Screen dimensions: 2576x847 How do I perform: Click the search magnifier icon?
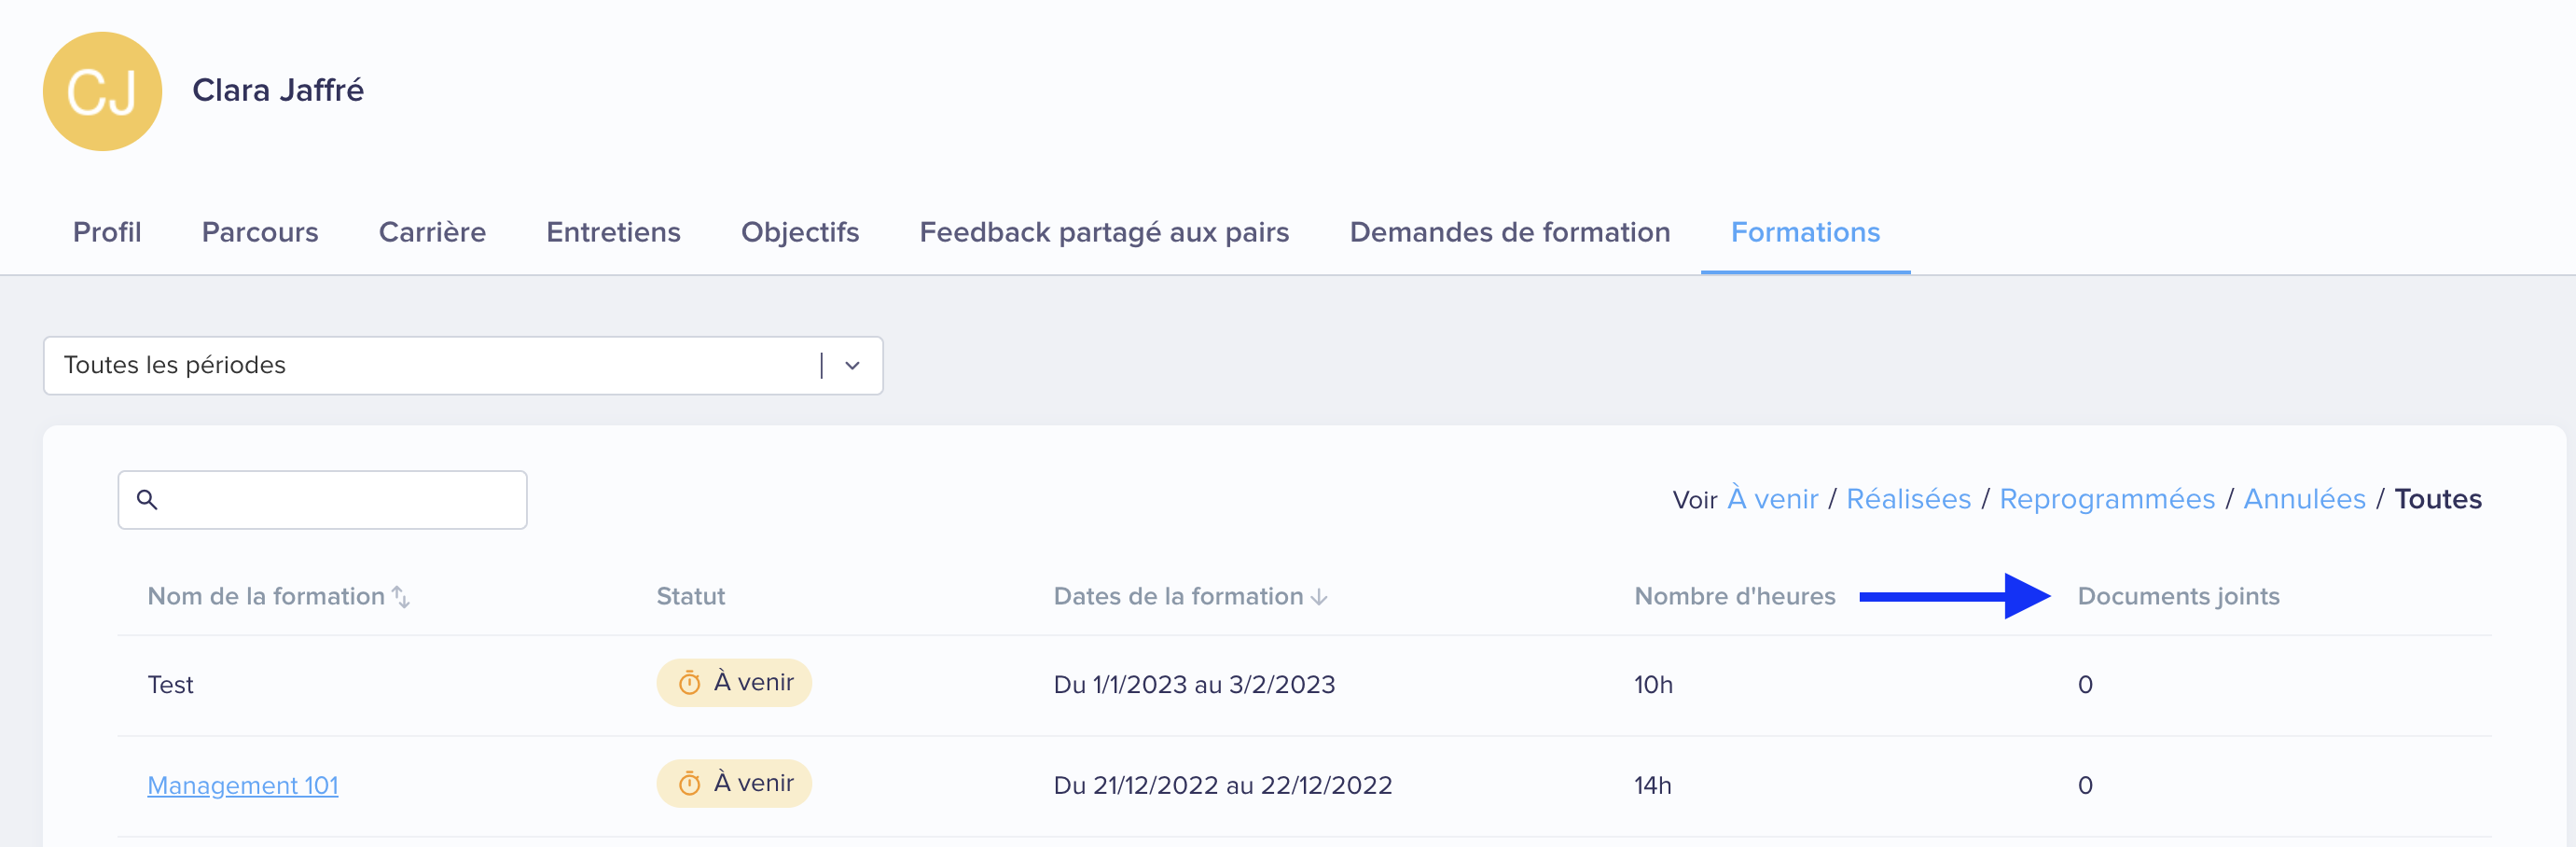pos(147,499)
